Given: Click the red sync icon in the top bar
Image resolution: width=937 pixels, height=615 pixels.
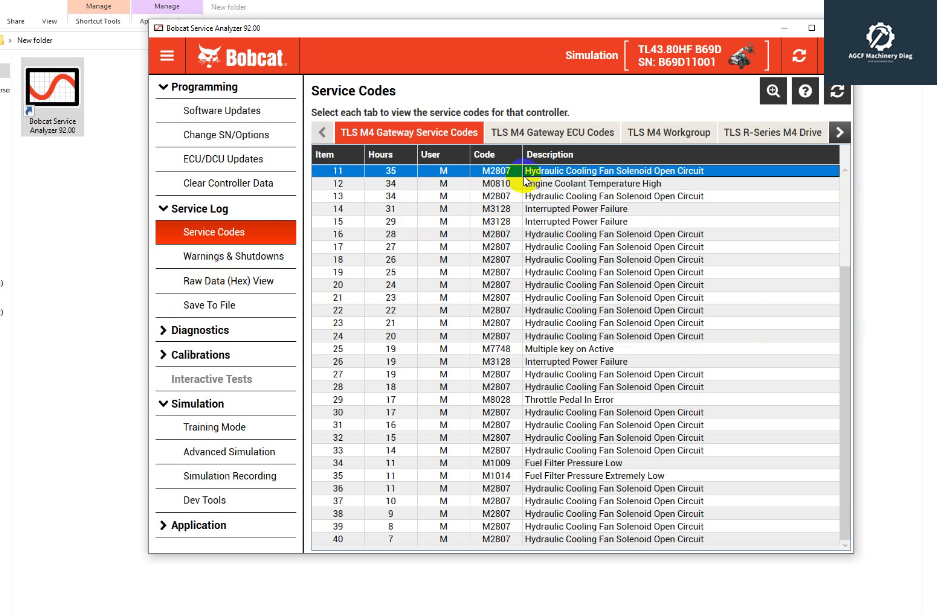Looking at the screenshot, I should click(799, 56).
